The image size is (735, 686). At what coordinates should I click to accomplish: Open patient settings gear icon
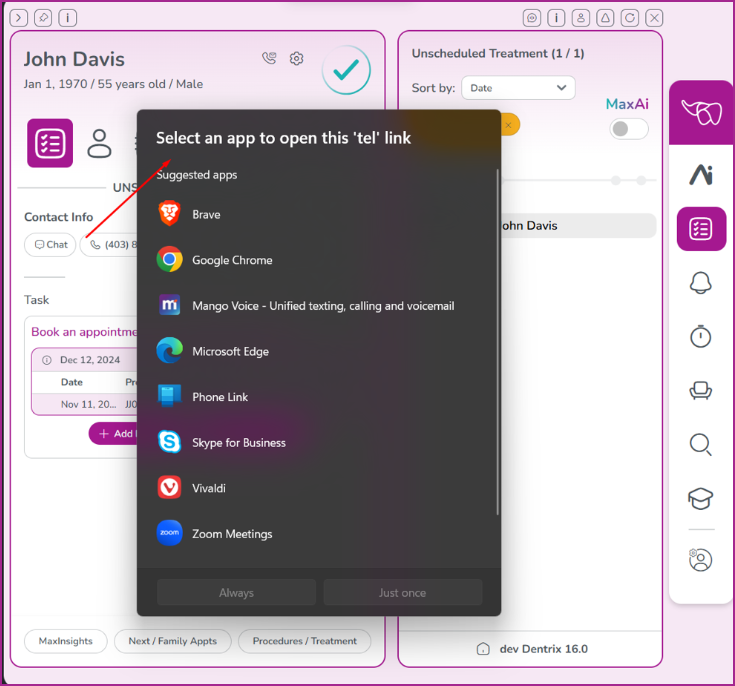click(296, 59)
